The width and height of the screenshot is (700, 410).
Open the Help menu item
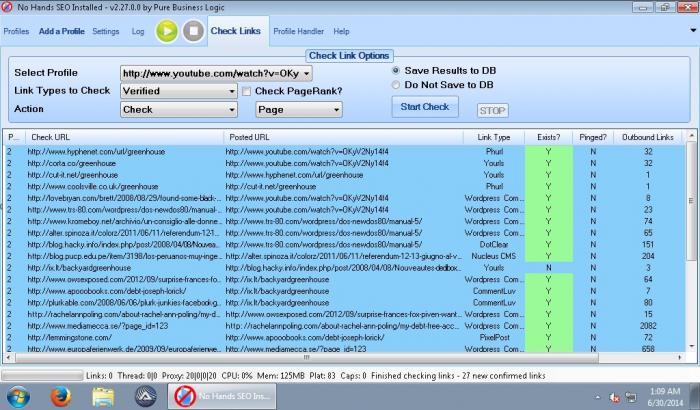(x=341, y=31)
